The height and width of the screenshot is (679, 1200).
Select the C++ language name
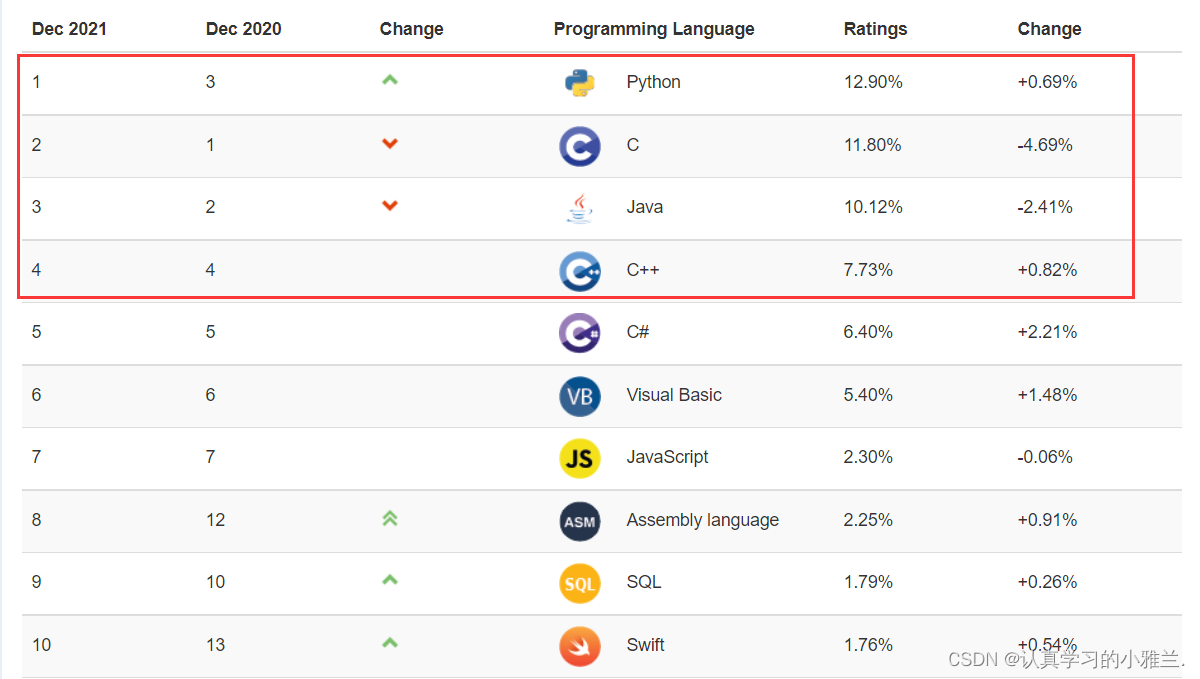pyautogui.click(x=643, y=270)
